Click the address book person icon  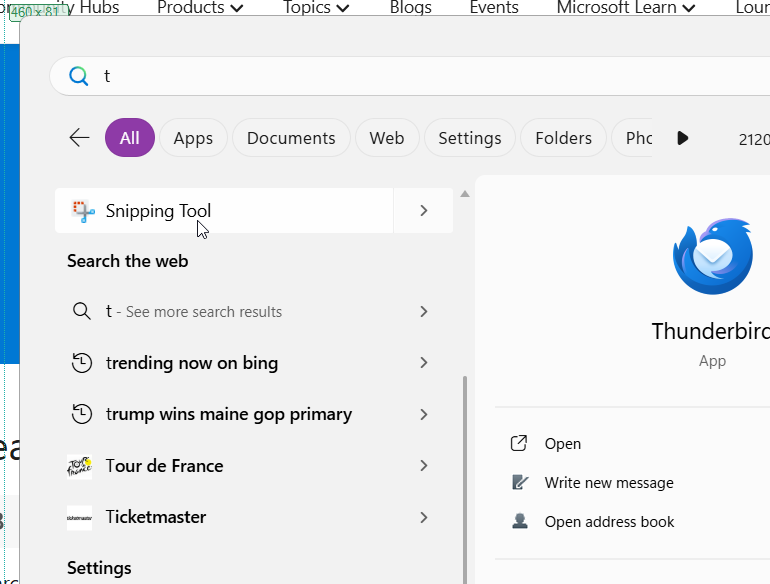pyautogui.click(x=520, y=521)
